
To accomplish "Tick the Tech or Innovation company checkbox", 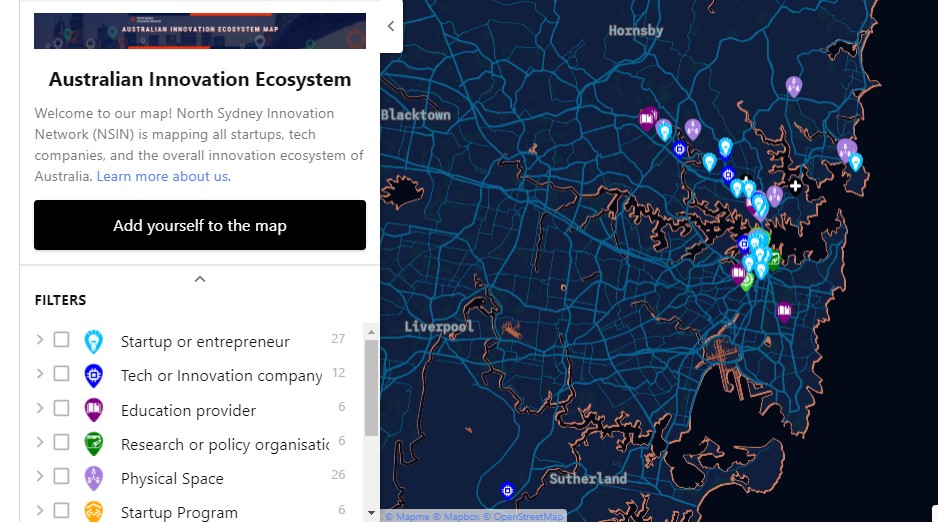I will coord(61,374).
